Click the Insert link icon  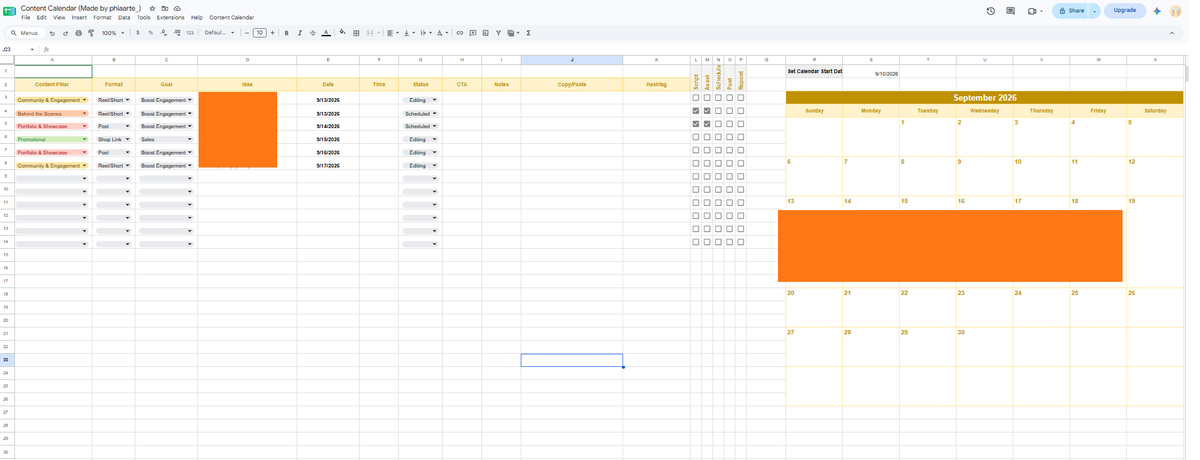pyautogui.click(x=459, y=33)
